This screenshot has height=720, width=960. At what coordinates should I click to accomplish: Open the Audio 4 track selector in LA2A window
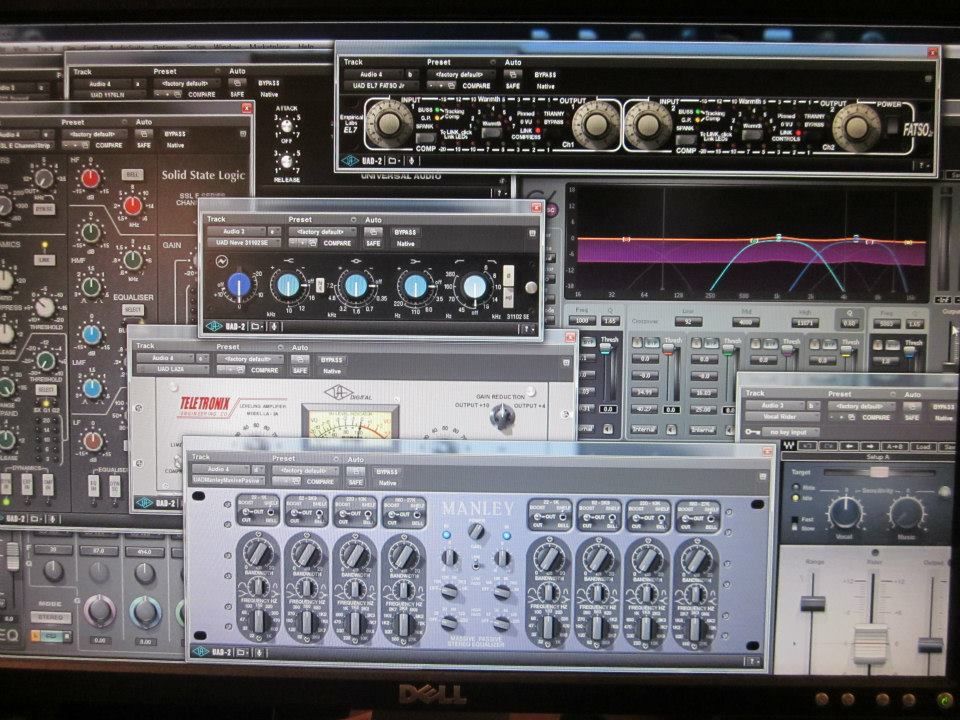[x=166, y=358]
